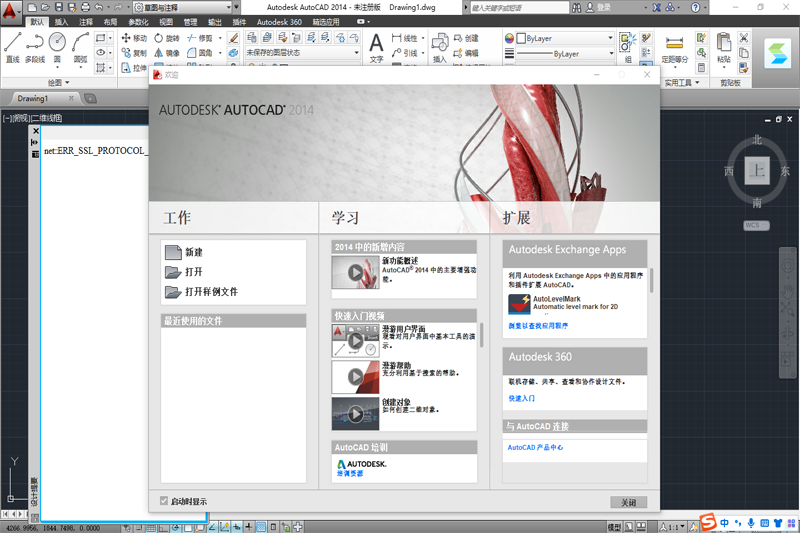Uncheck the 启动时显示 checkbox
The width and height of the screenshot is (800, 533).
(164, 501)
